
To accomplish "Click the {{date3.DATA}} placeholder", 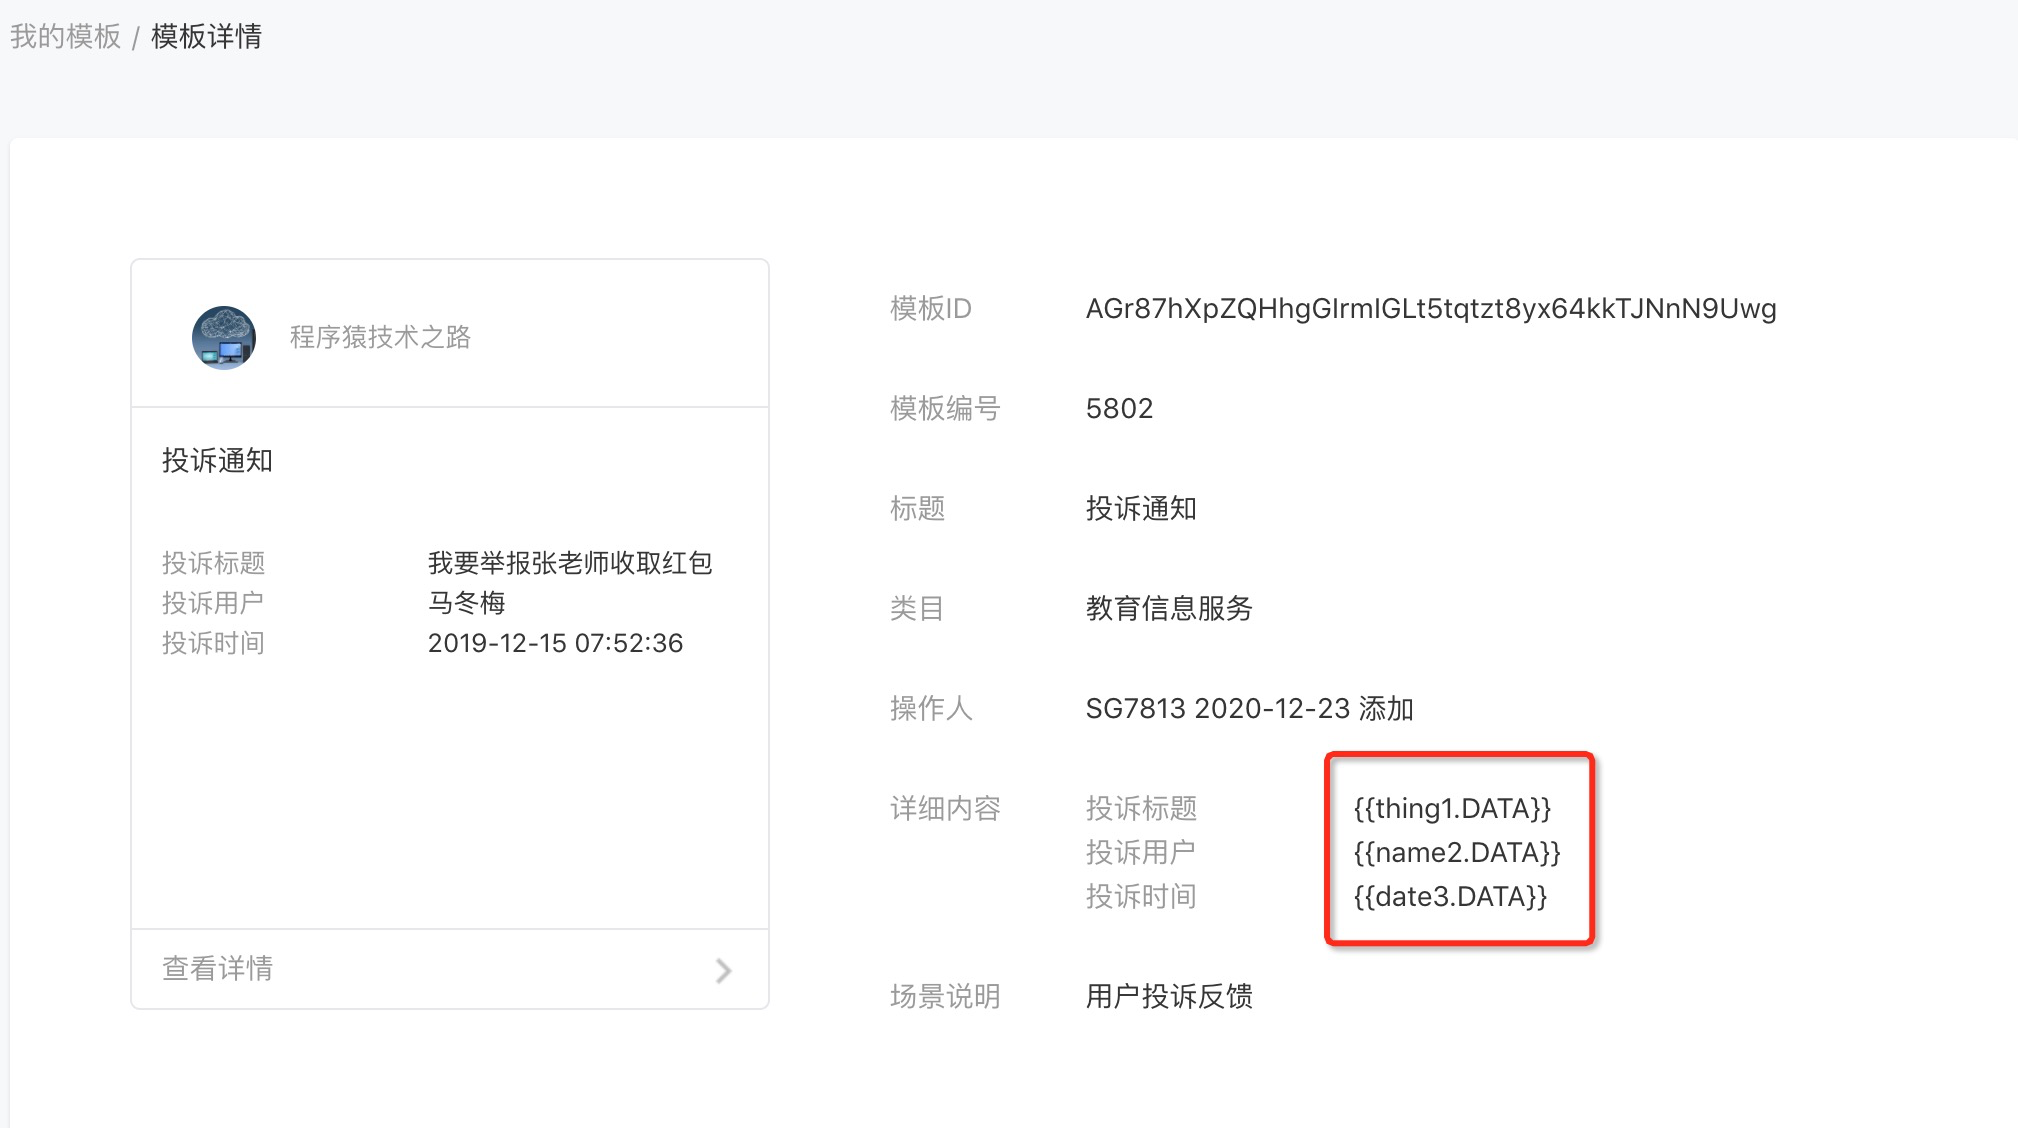I will pos(1450,897).
